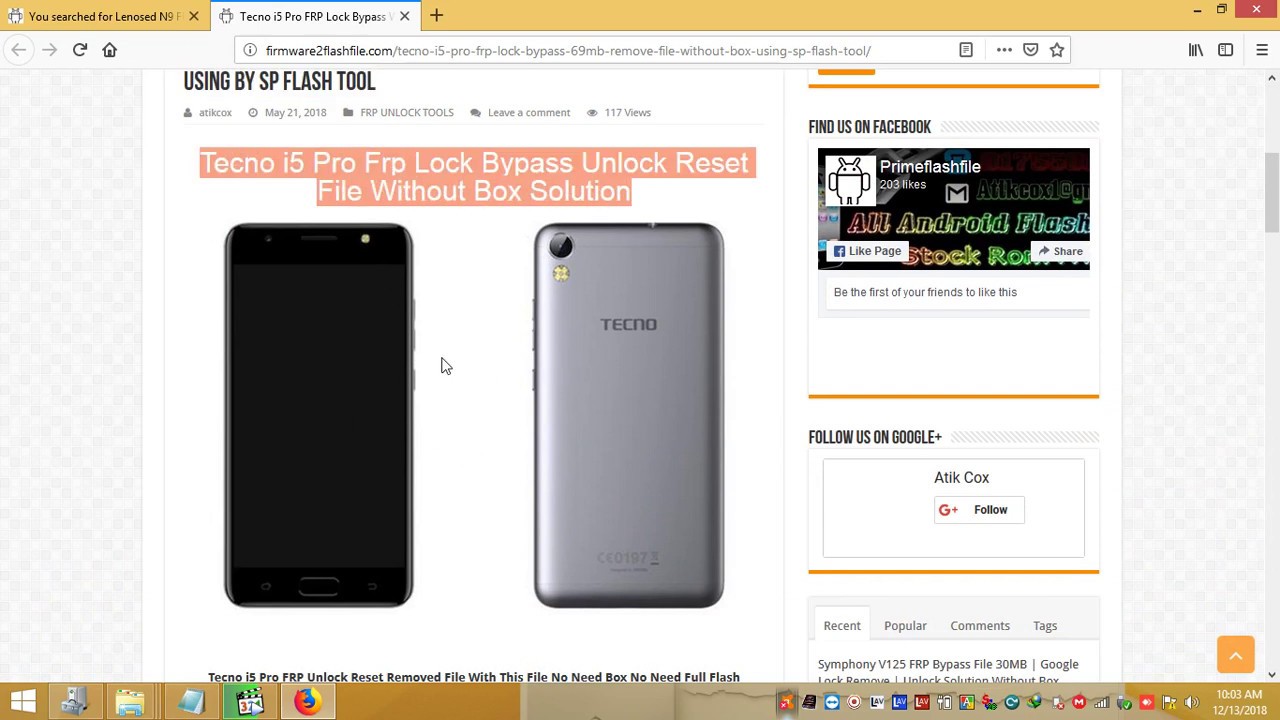Viewport: 1280px width, 720px height.
Task: Go back to the previous page
Action: click(19, 50)
